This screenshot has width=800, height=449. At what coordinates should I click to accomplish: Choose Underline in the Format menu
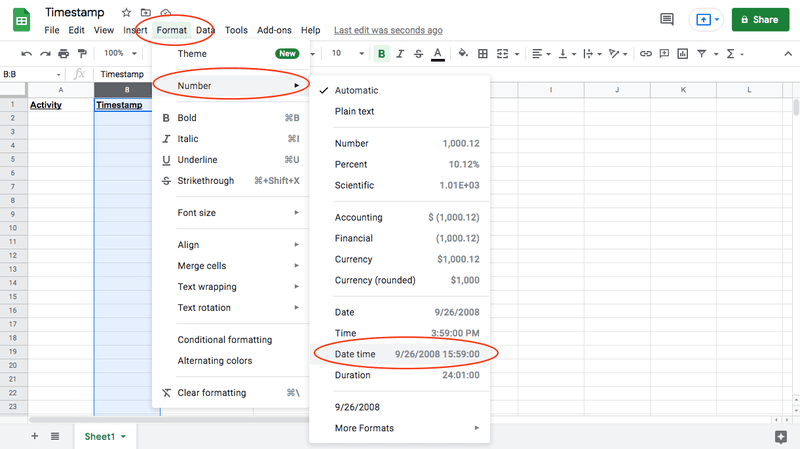click(231, 160)
